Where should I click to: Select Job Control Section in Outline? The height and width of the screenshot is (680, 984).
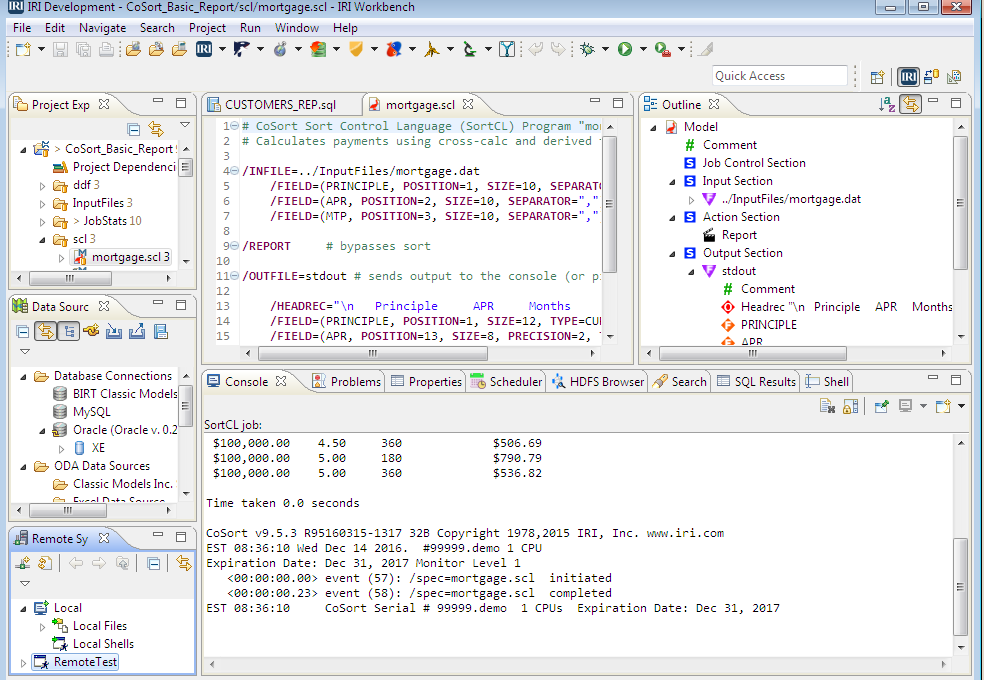coord(754,163)
